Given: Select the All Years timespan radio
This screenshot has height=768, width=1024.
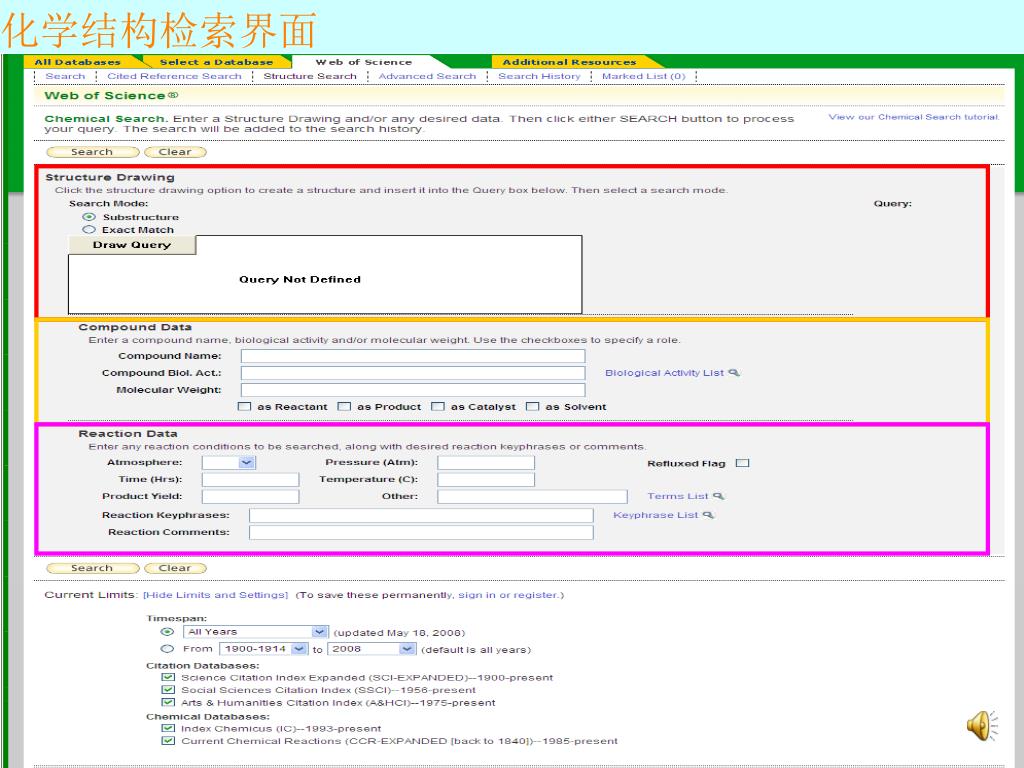Looking at the screenshot, I should click(167, 632).
